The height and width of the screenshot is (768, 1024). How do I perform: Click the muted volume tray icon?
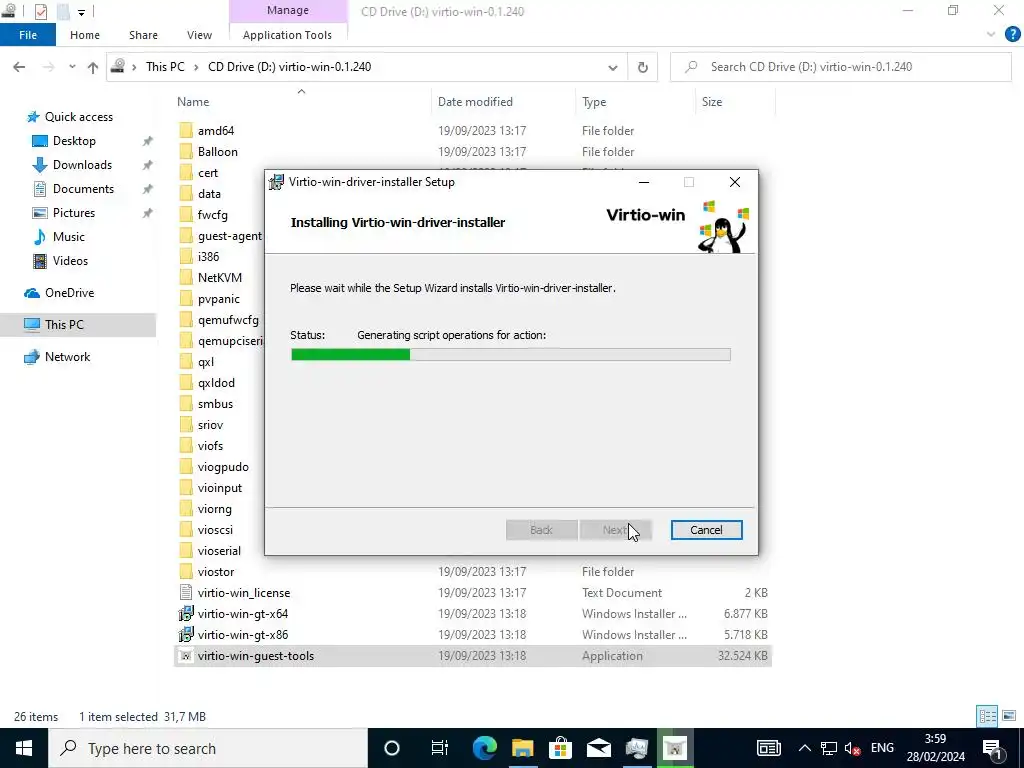click(x=852, y=748)
